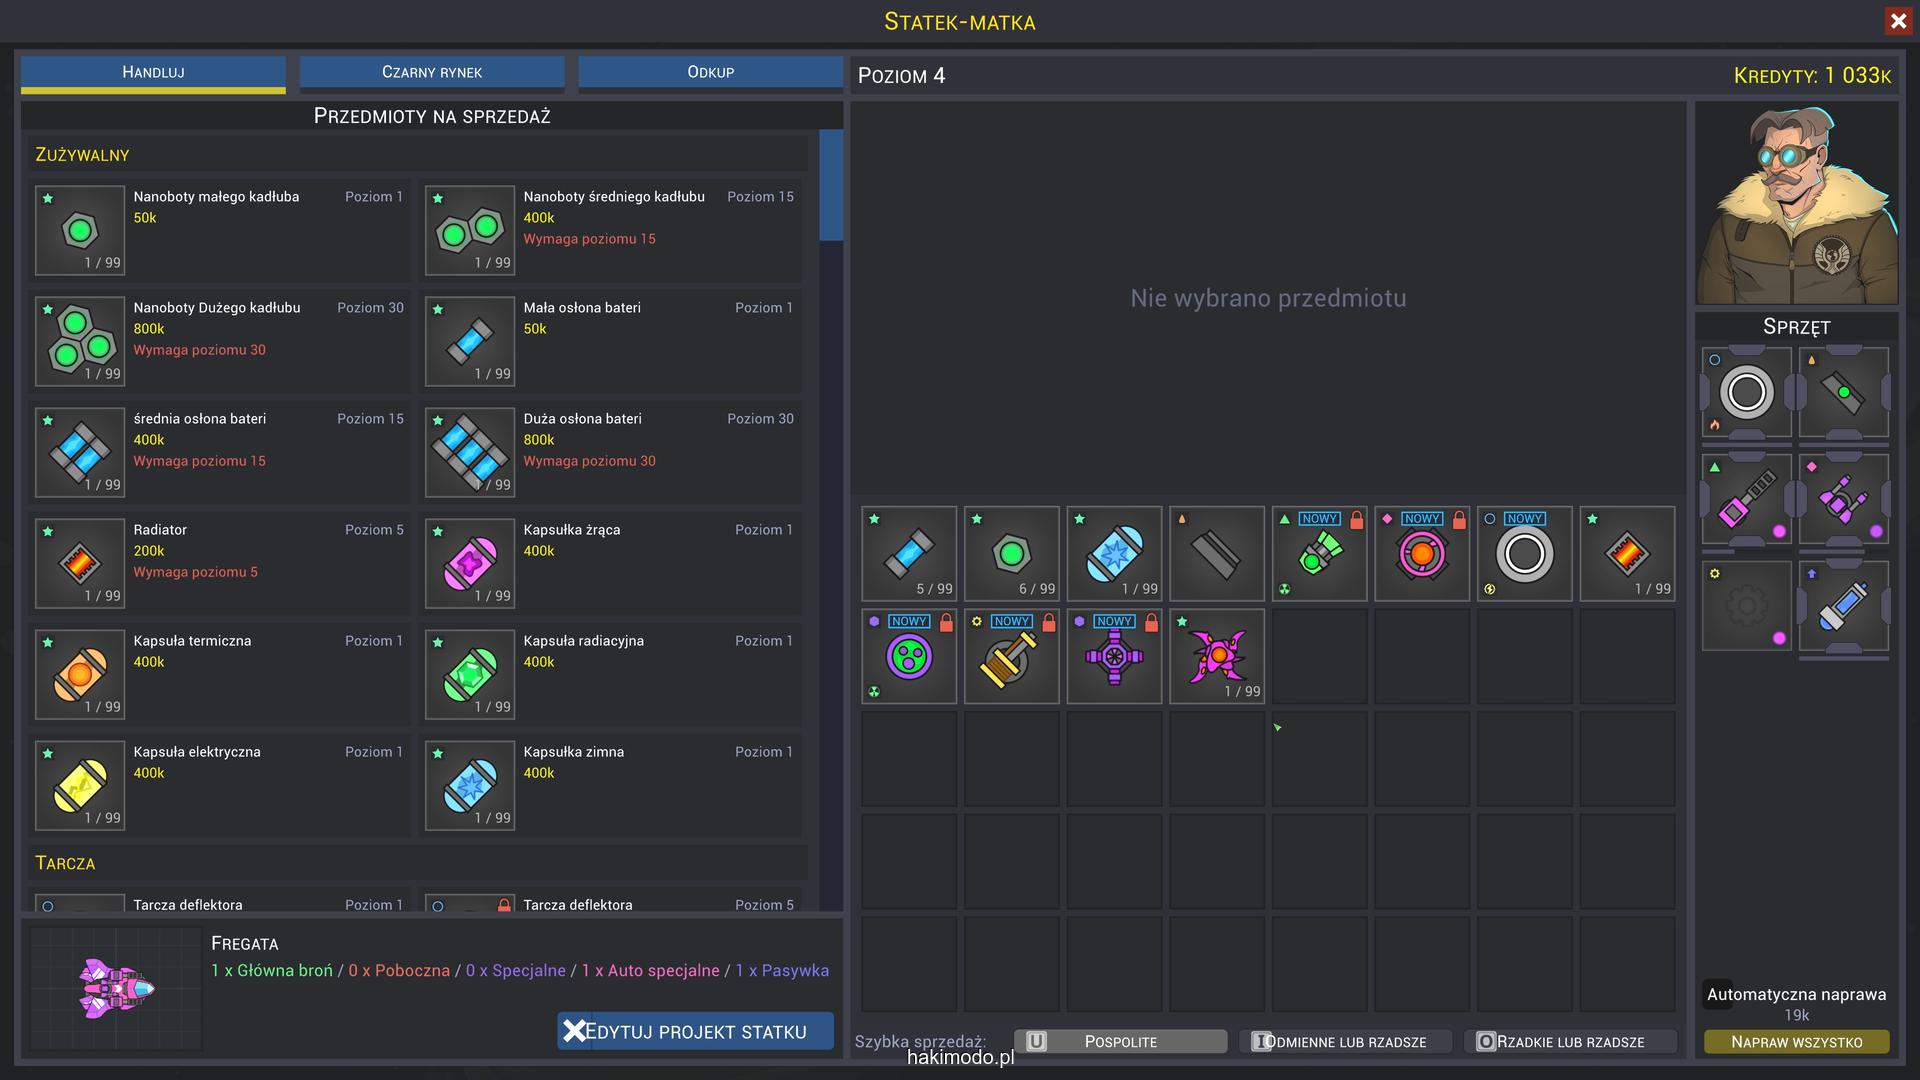Click the white ring shield in inventory

[x=1524, y=553]
